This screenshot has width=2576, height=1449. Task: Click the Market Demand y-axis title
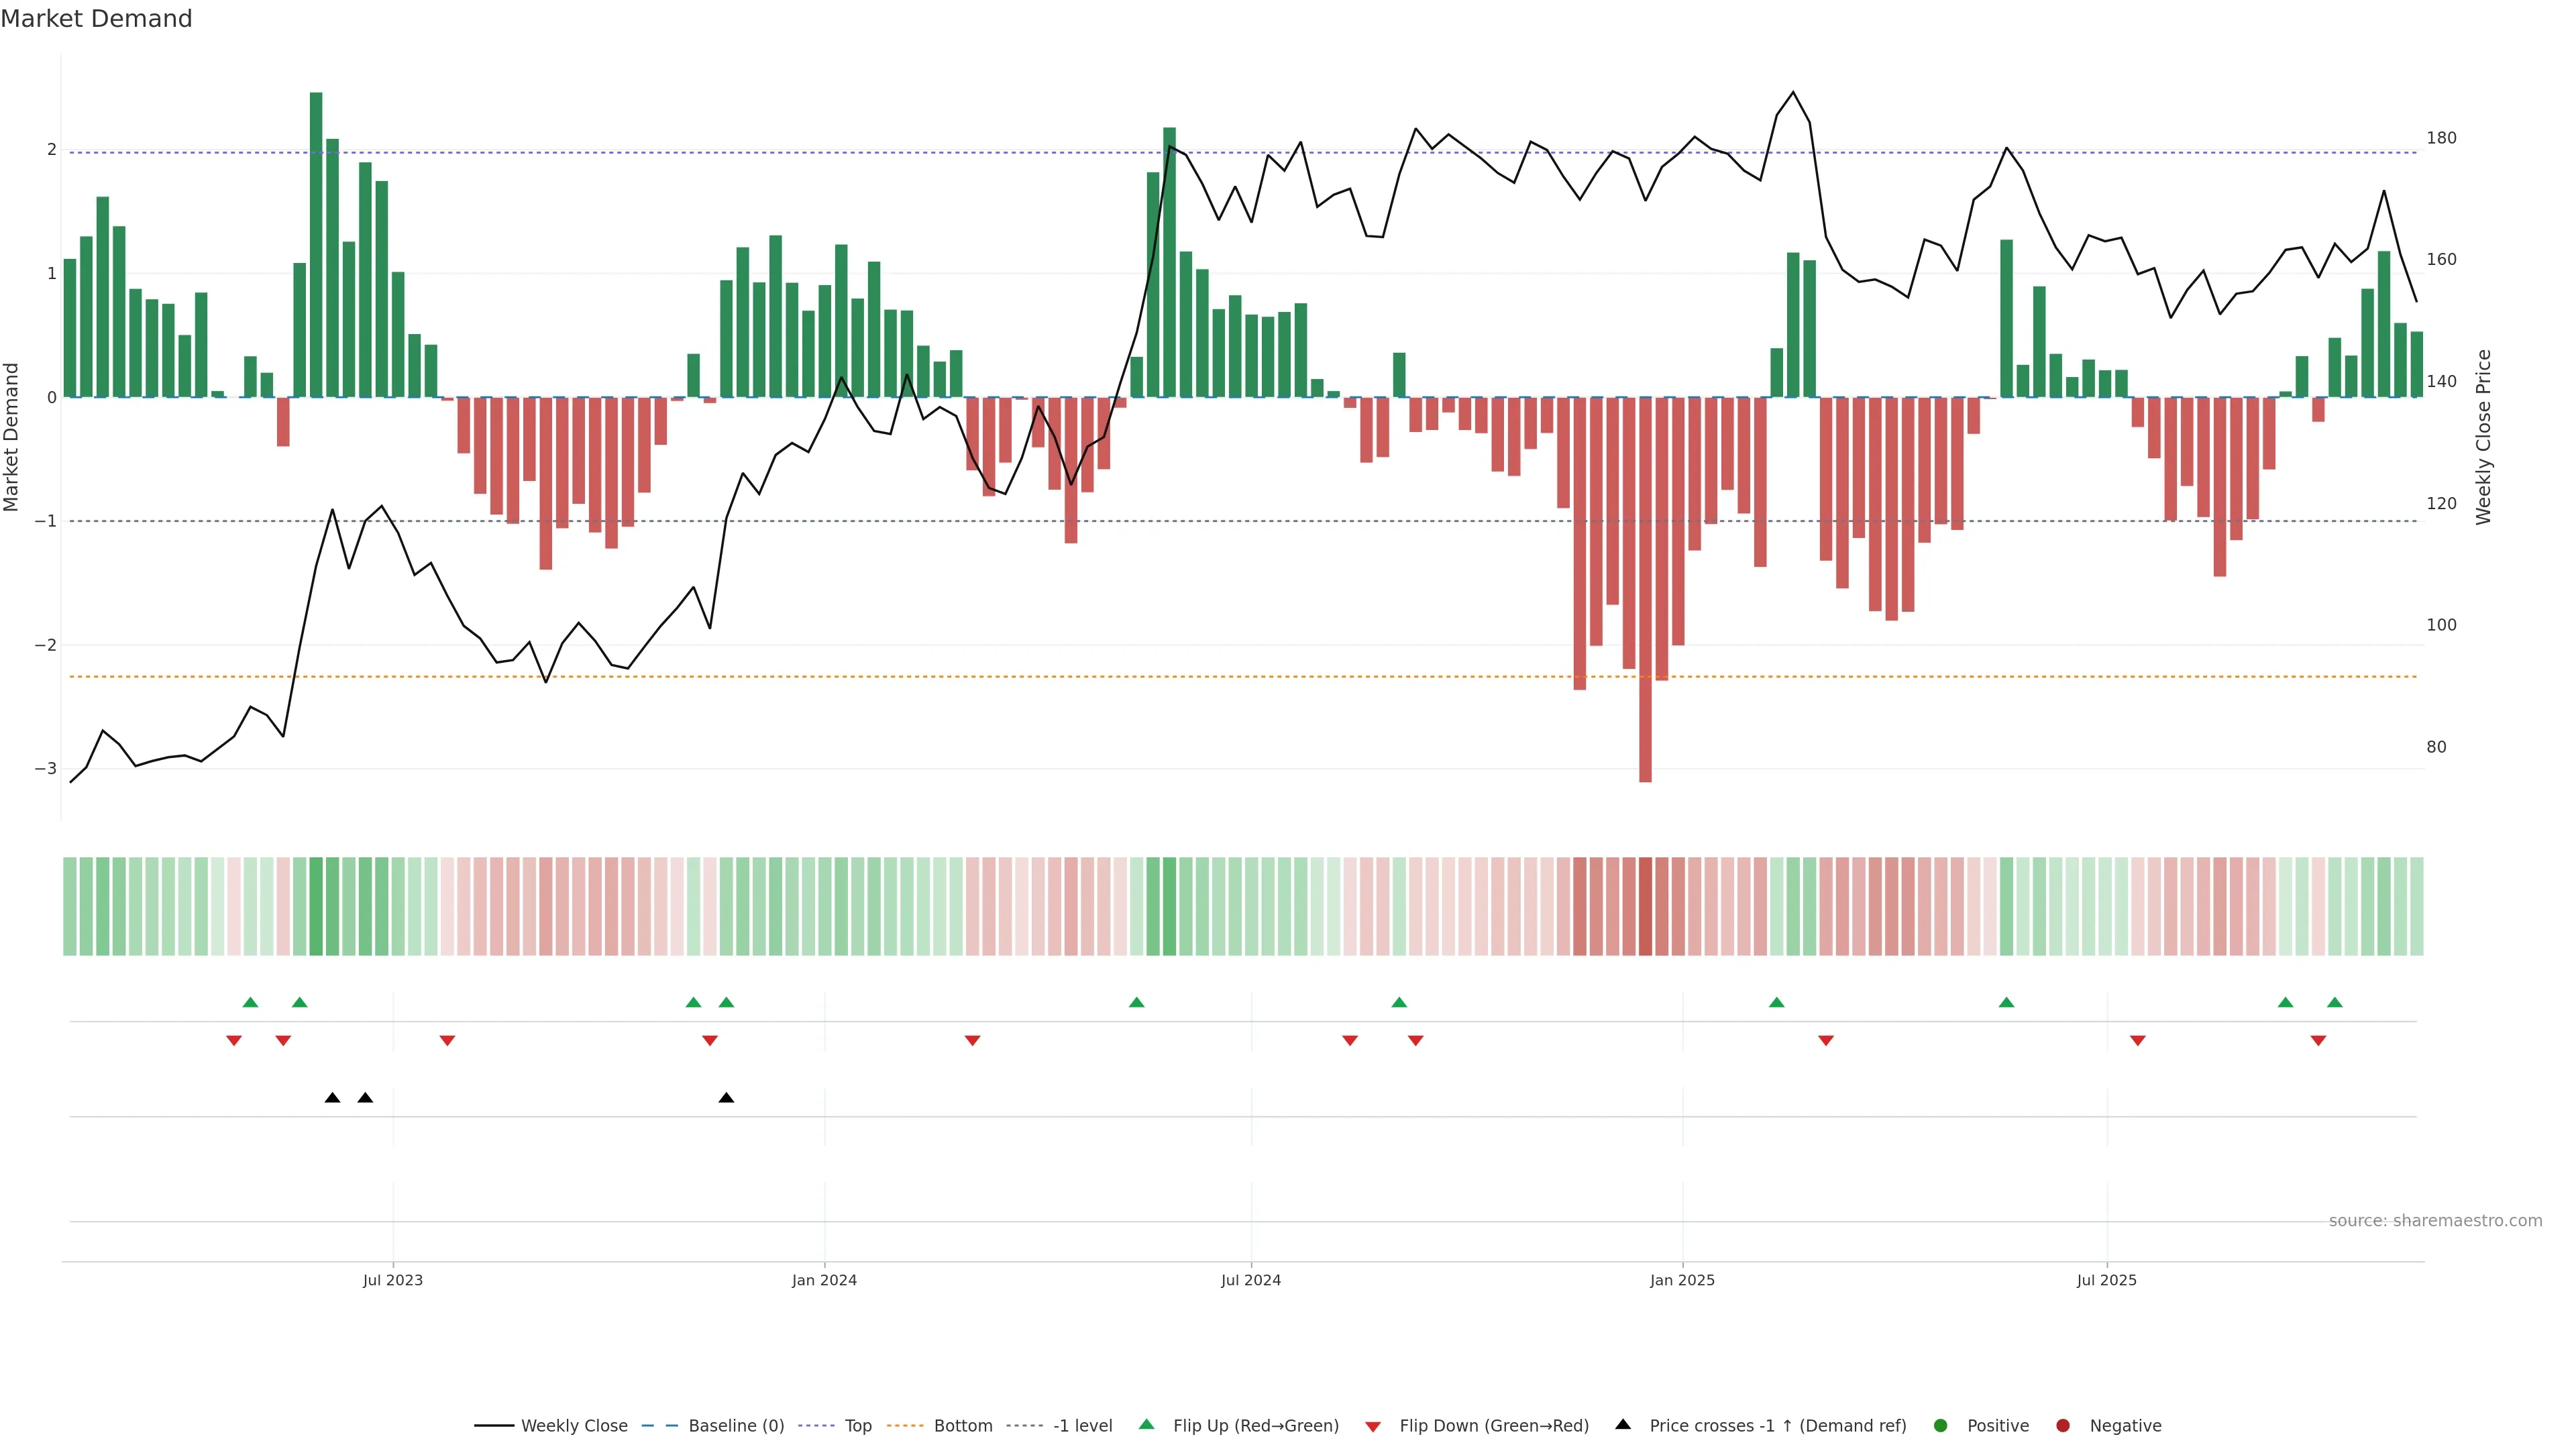point(12,437)
